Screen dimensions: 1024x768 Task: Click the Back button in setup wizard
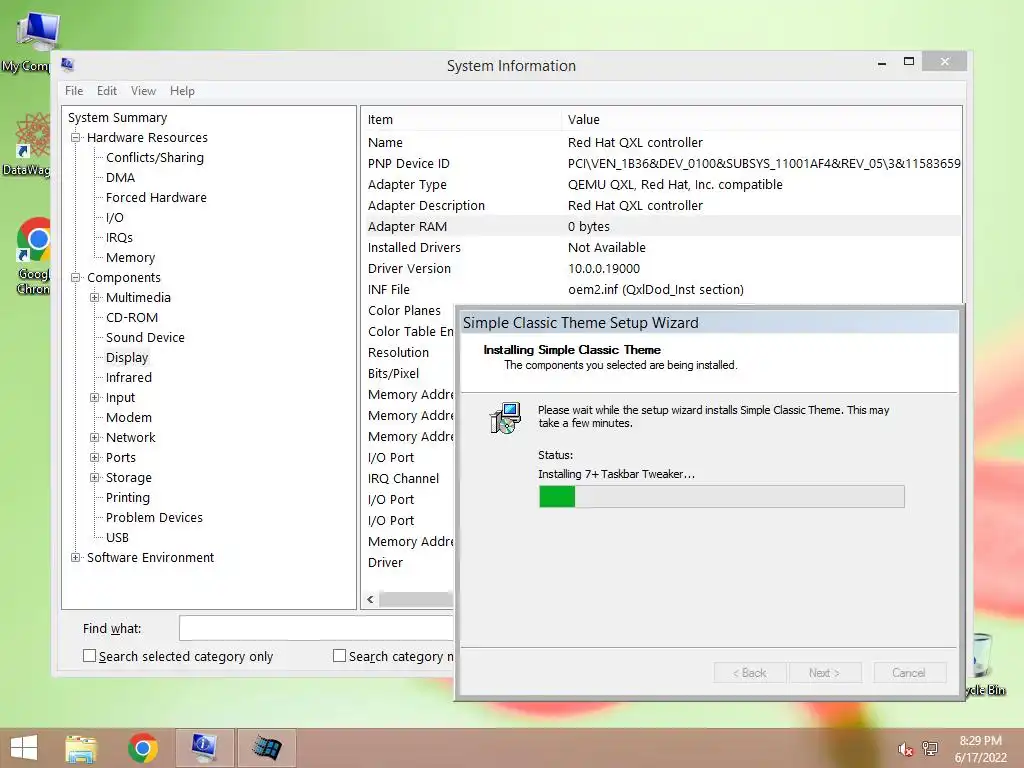coord(750,673)
